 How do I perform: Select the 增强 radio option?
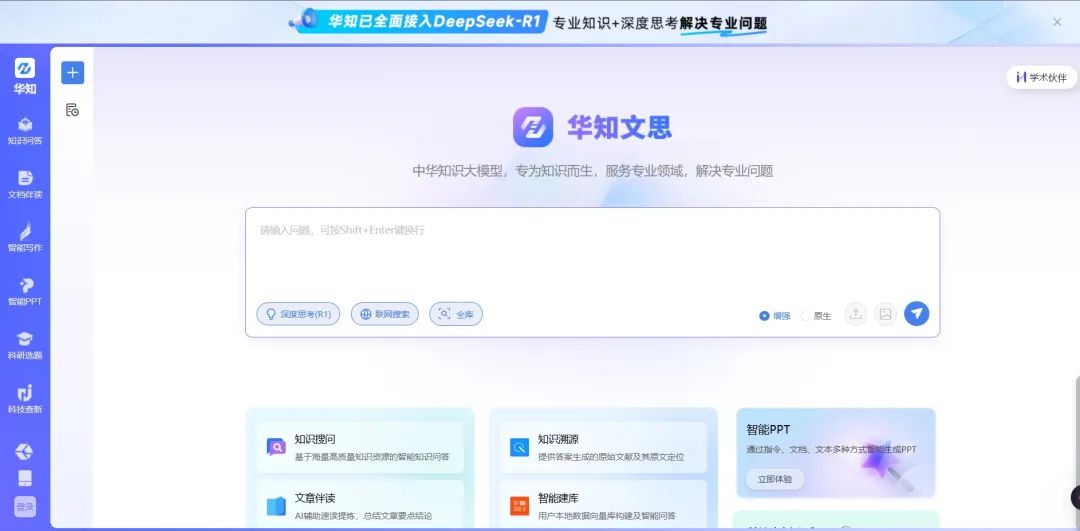(765, 316)
